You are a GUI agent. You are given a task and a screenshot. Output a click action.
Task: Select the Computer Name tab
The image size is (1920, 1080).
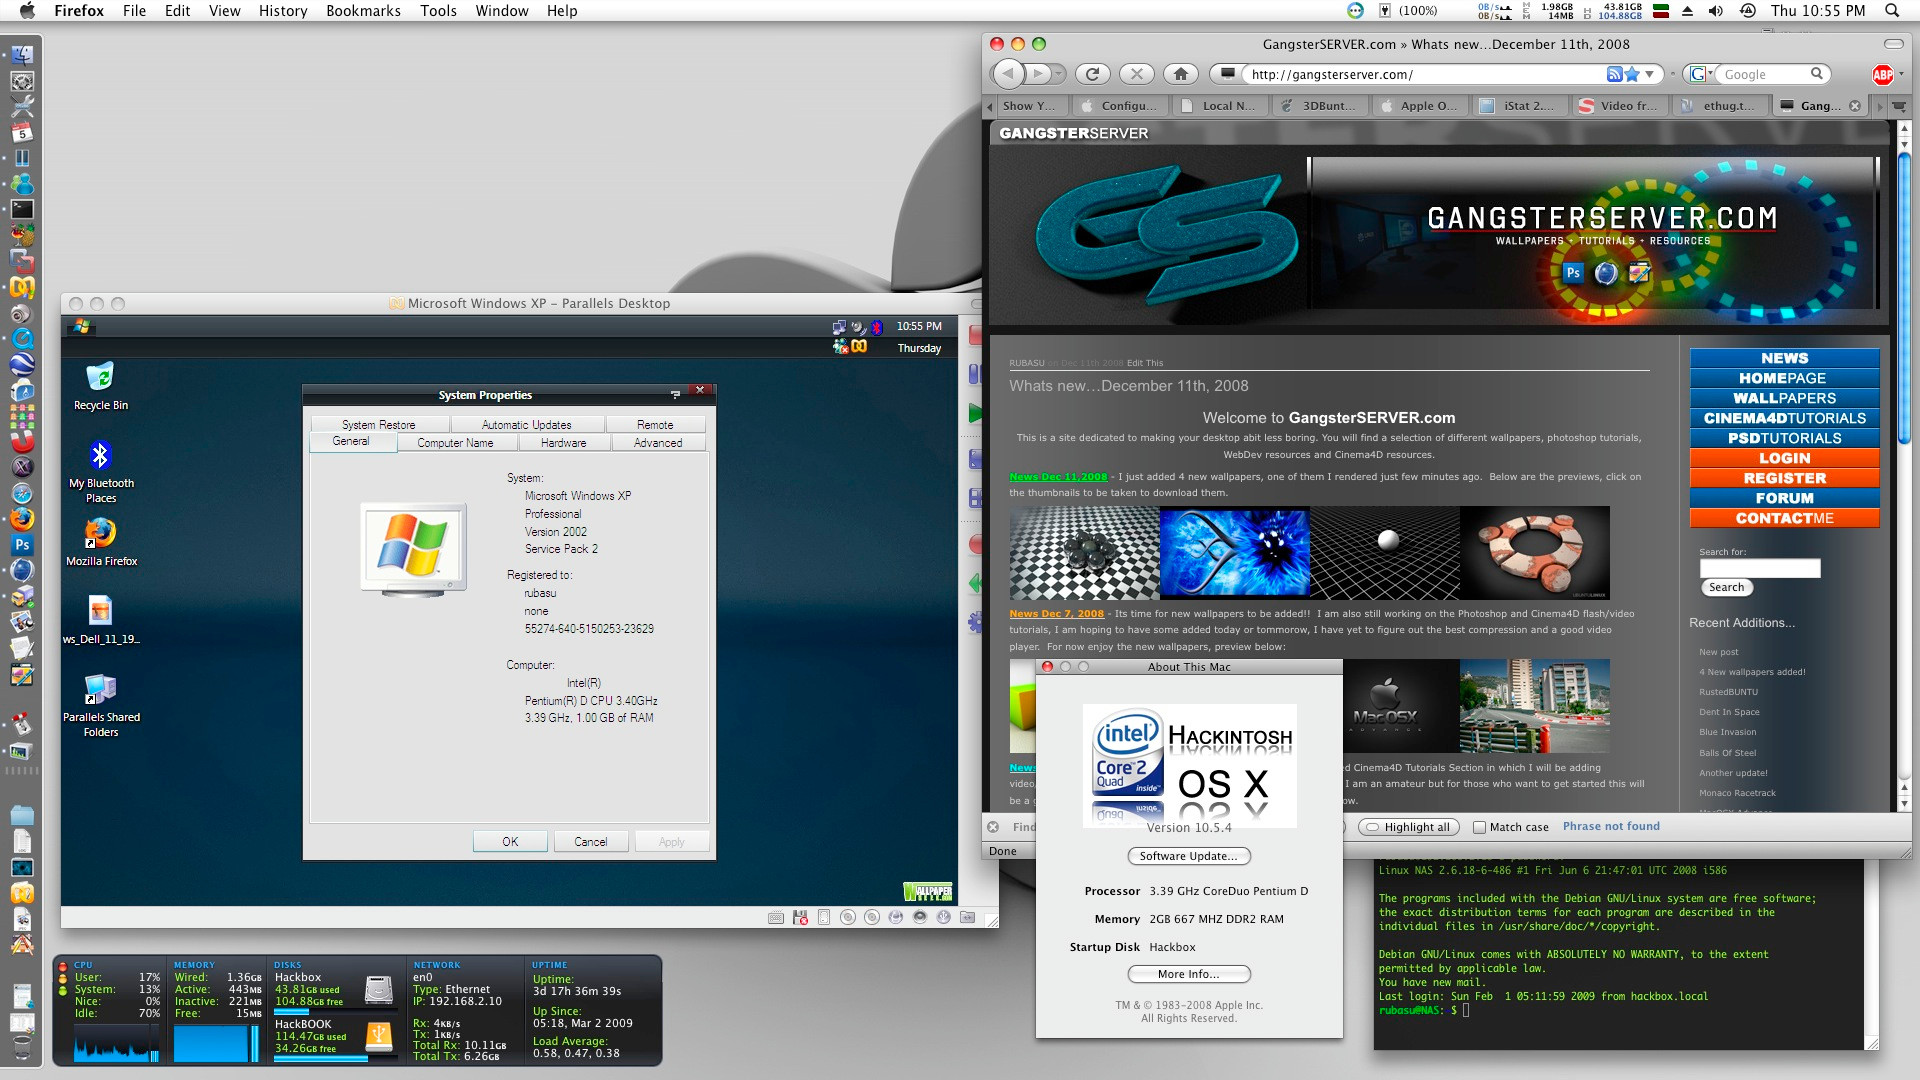coord(455,443)
